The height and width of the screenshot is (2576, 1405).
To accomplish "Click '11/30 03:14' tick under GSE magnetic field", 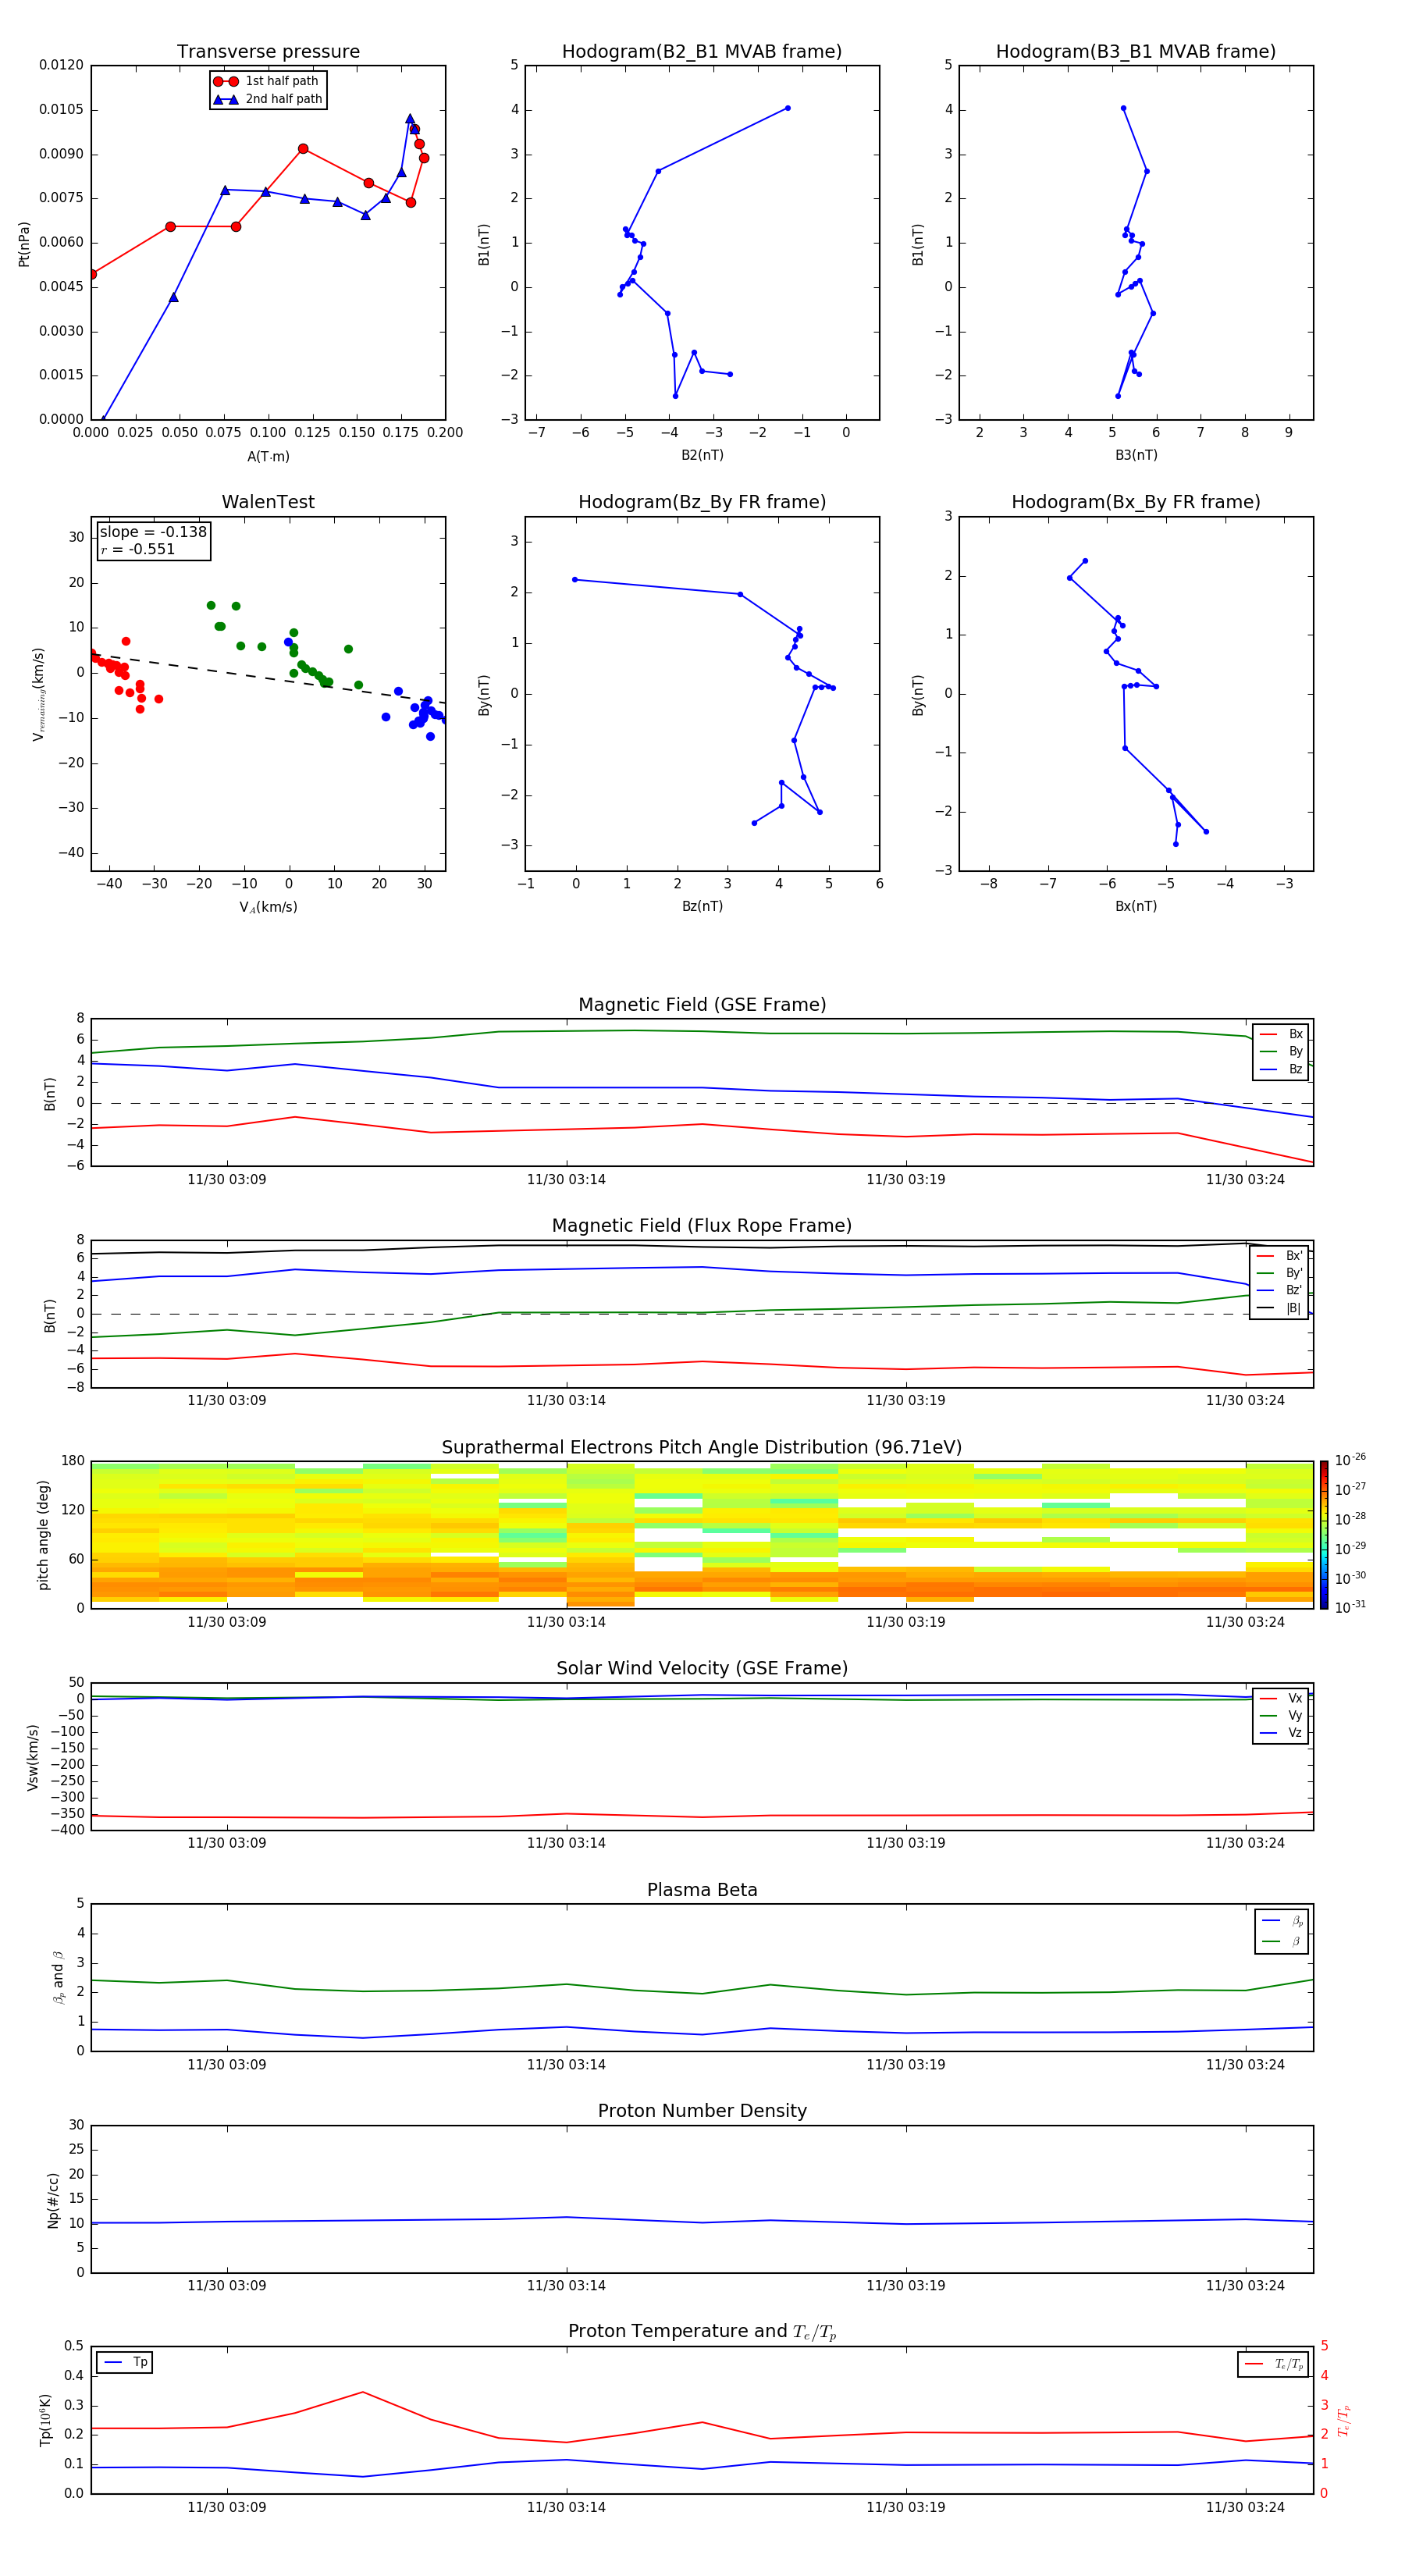I will pos(566,1180).
